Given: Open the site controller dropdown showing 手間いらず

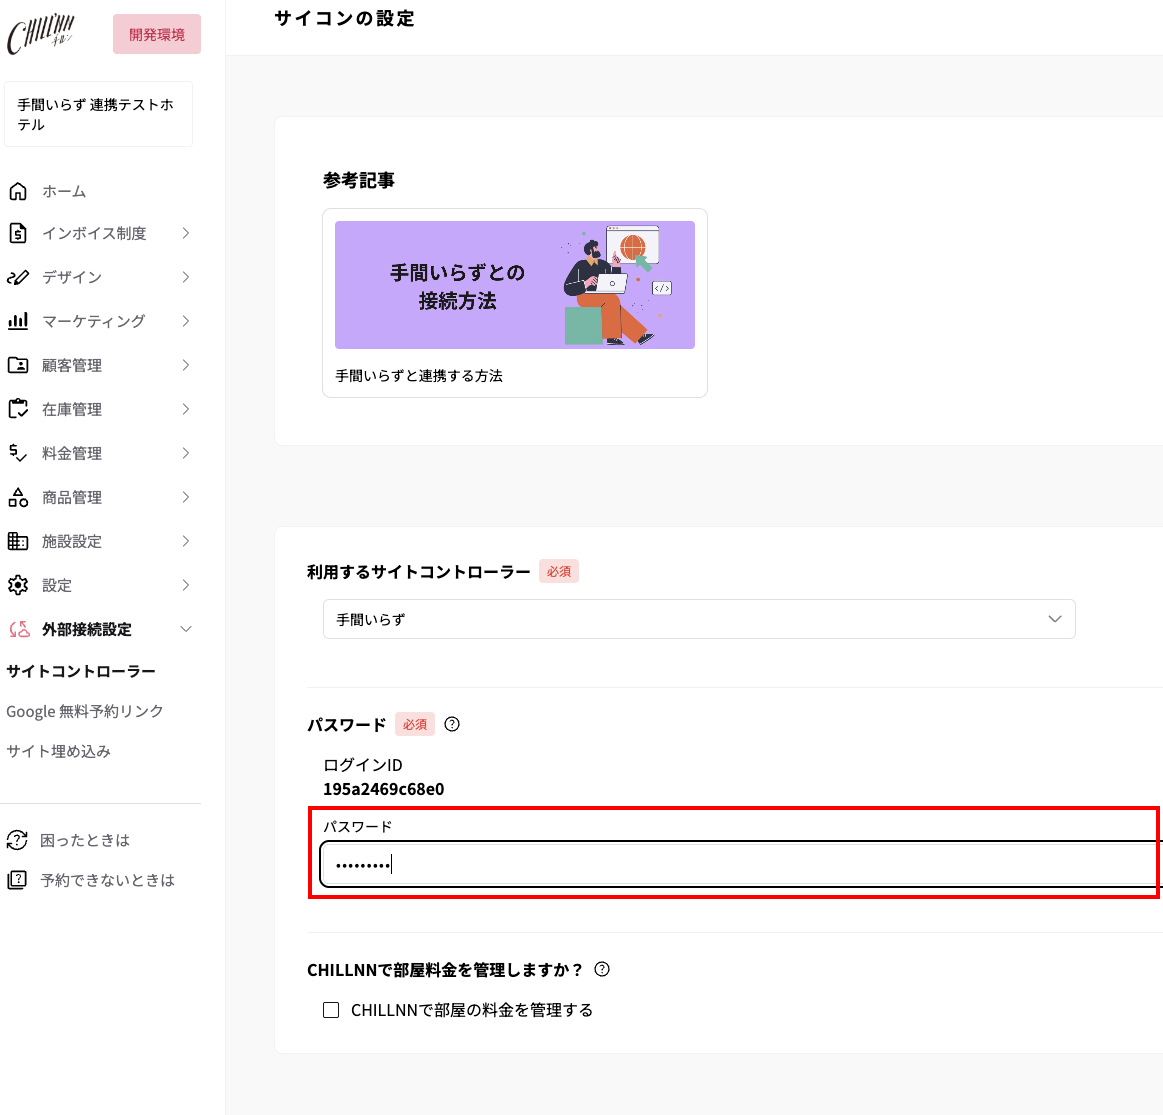Looking at the screenshot, I should pos(699,619).
